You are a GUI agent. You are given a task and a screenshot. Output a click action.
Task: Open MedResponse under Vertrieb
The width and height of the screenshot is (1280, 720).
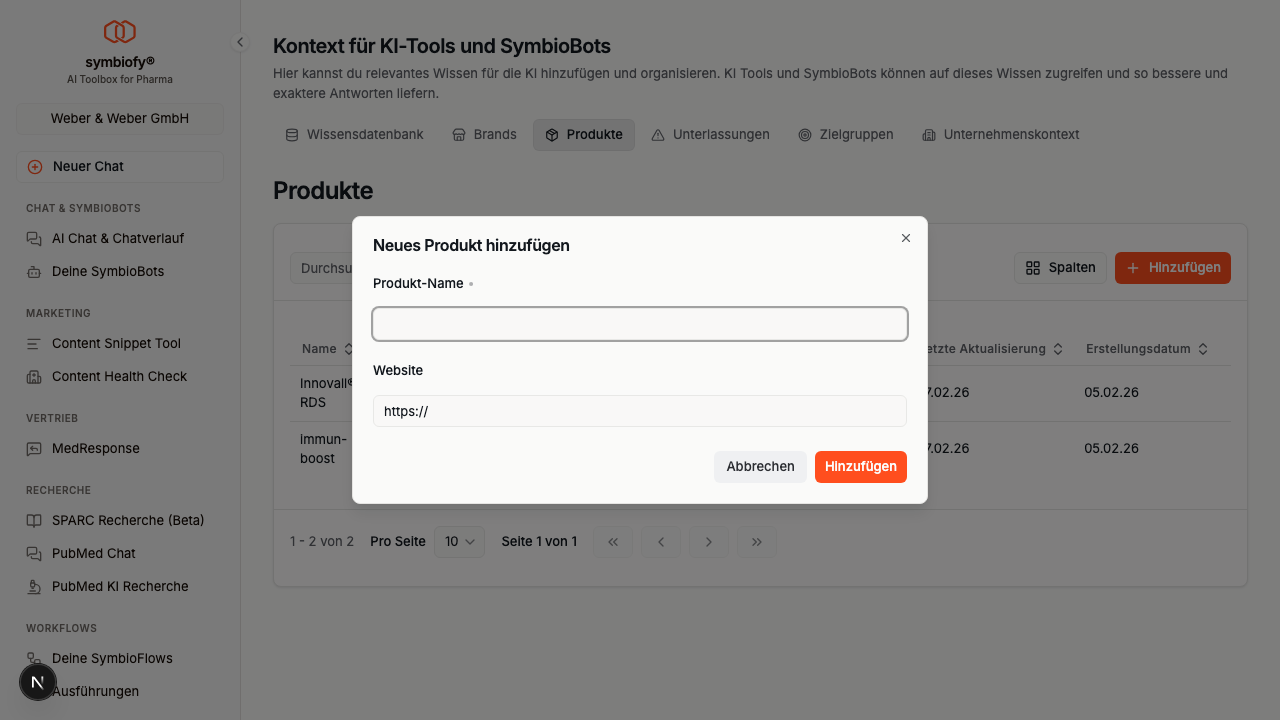[95, 448]
